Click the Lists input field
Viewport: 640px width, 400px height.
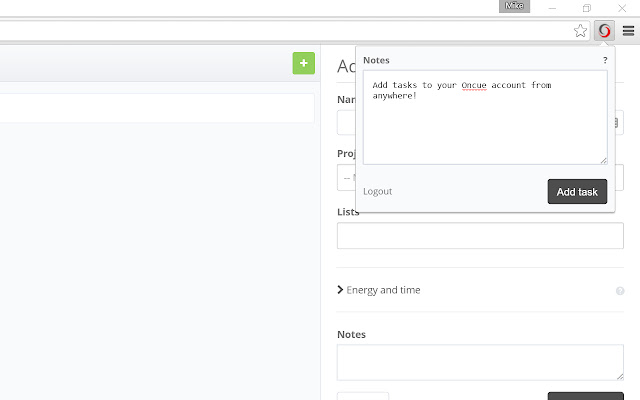480,236
